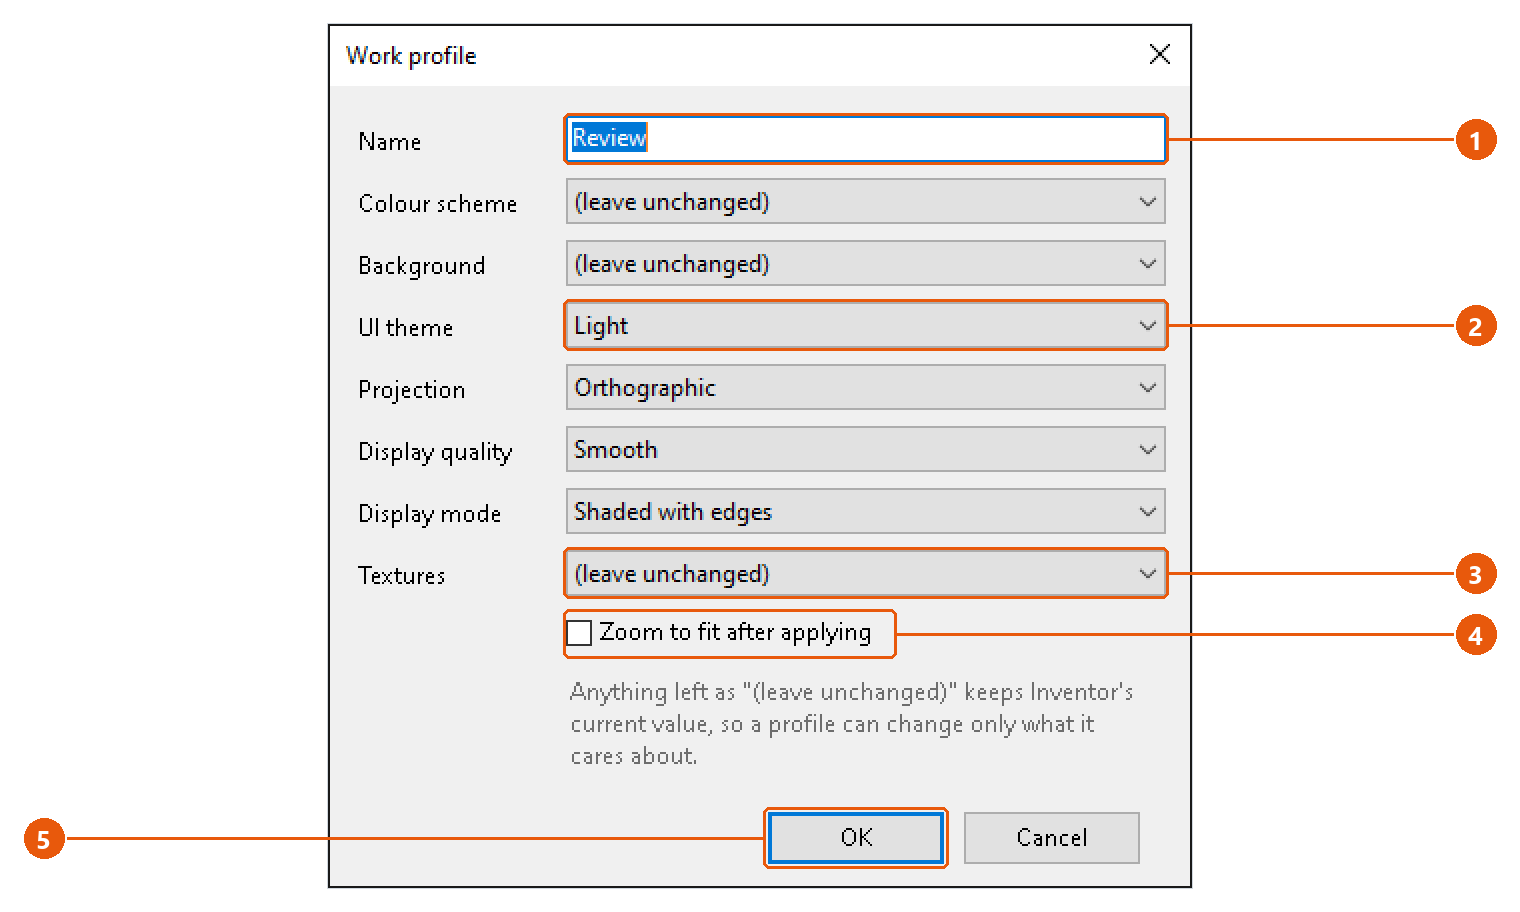Screen dimensions: 1520x912
Task: Click the "Anything left as" hint text
Action: pos(852,724)
